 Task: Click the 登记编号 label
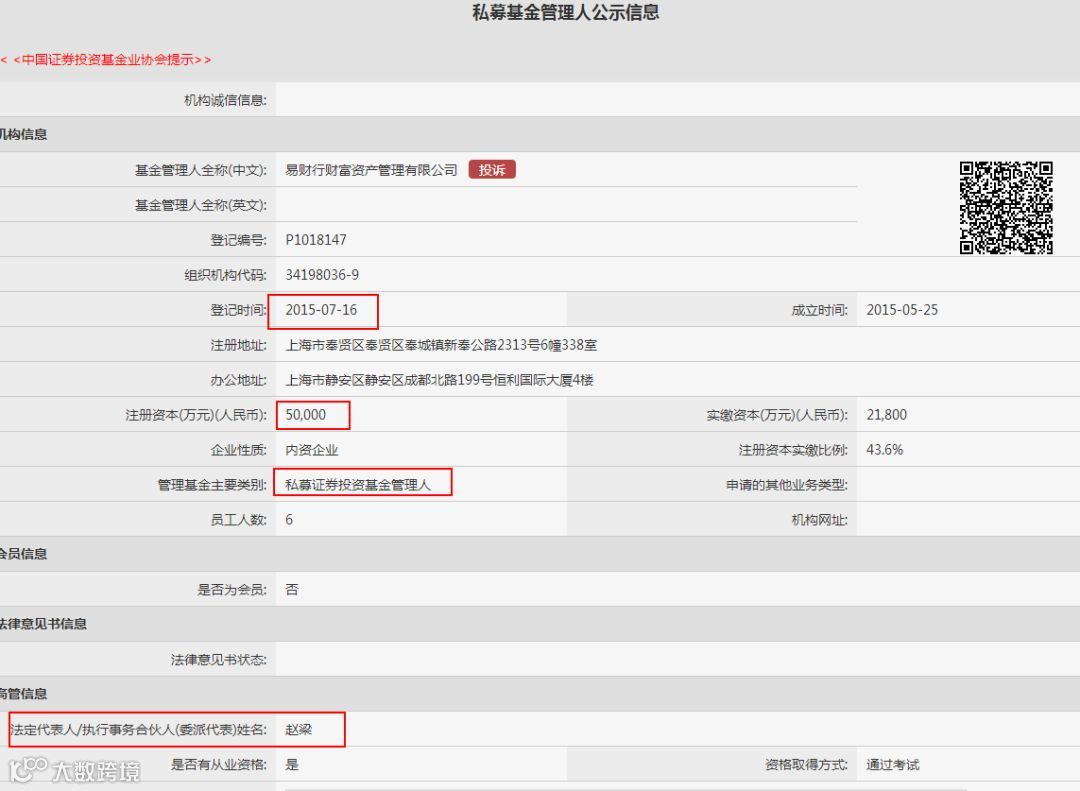(238, 240)
